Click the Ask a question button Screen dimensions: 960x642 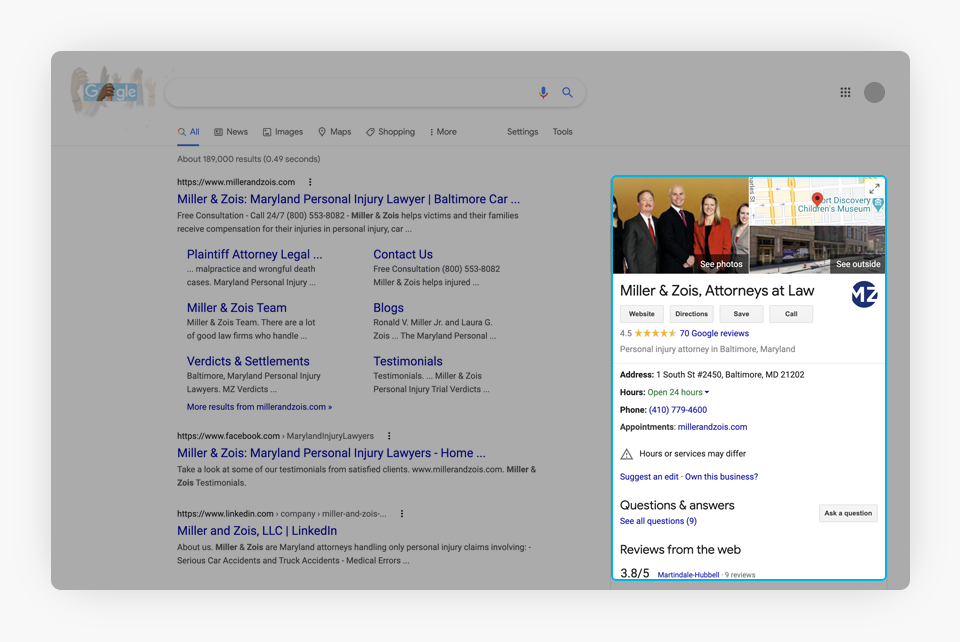click(848, 513)
